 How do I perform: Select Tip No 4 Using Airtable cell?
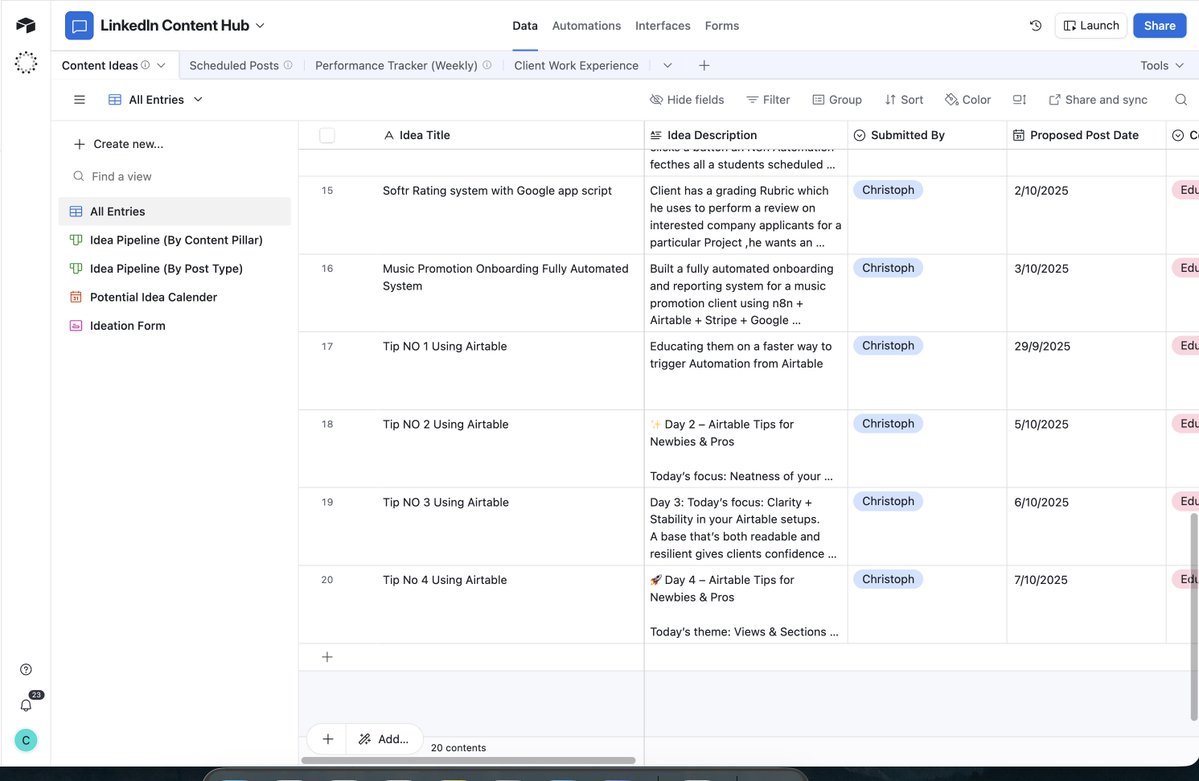pos(509,604)
